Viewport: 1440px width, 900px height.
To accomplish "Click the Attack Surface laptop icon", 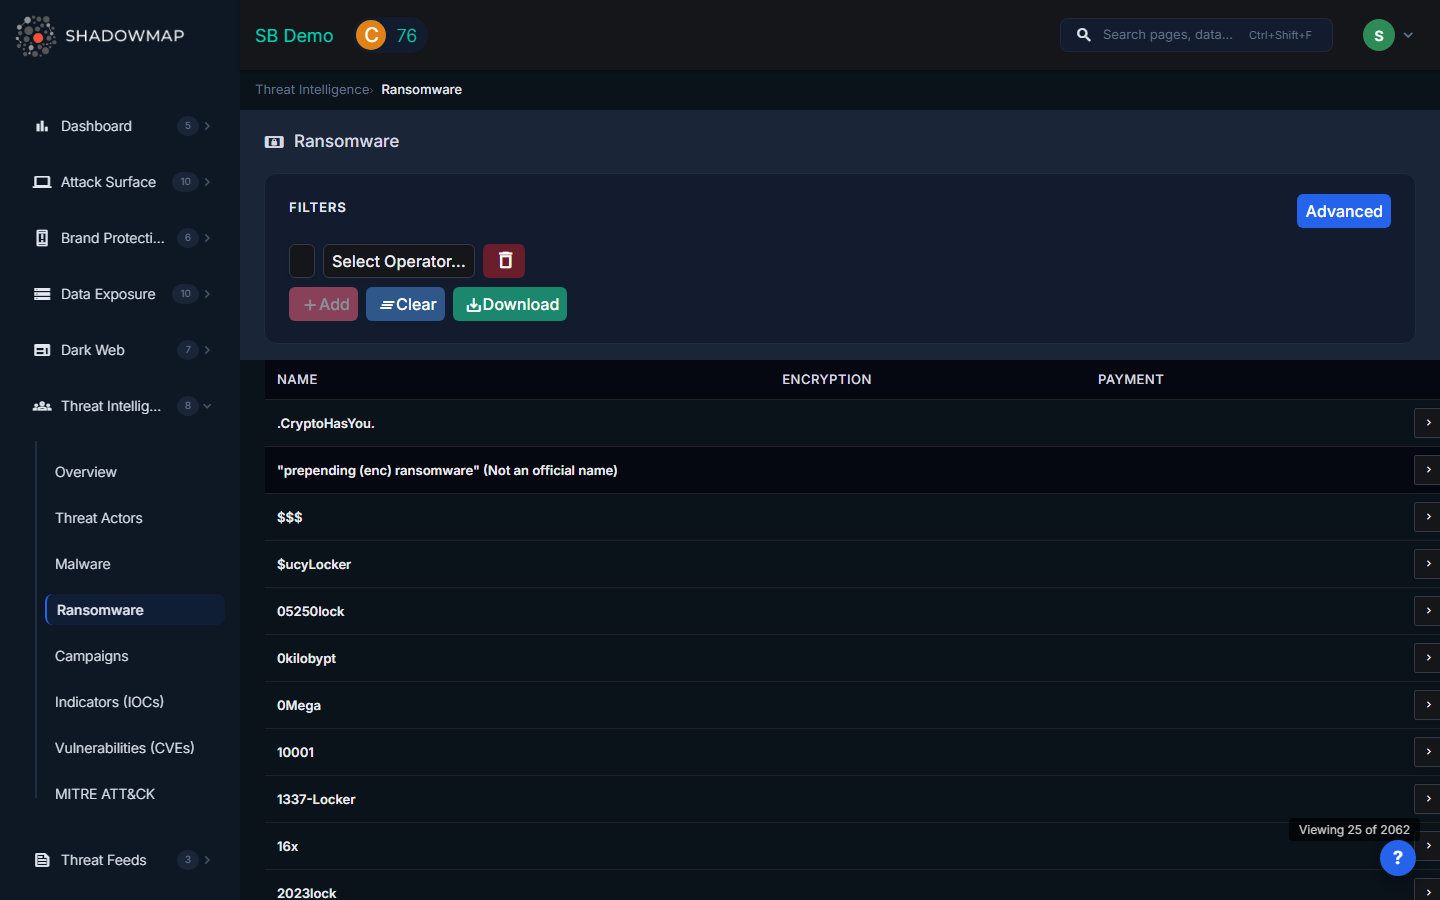I will [42, 182].
